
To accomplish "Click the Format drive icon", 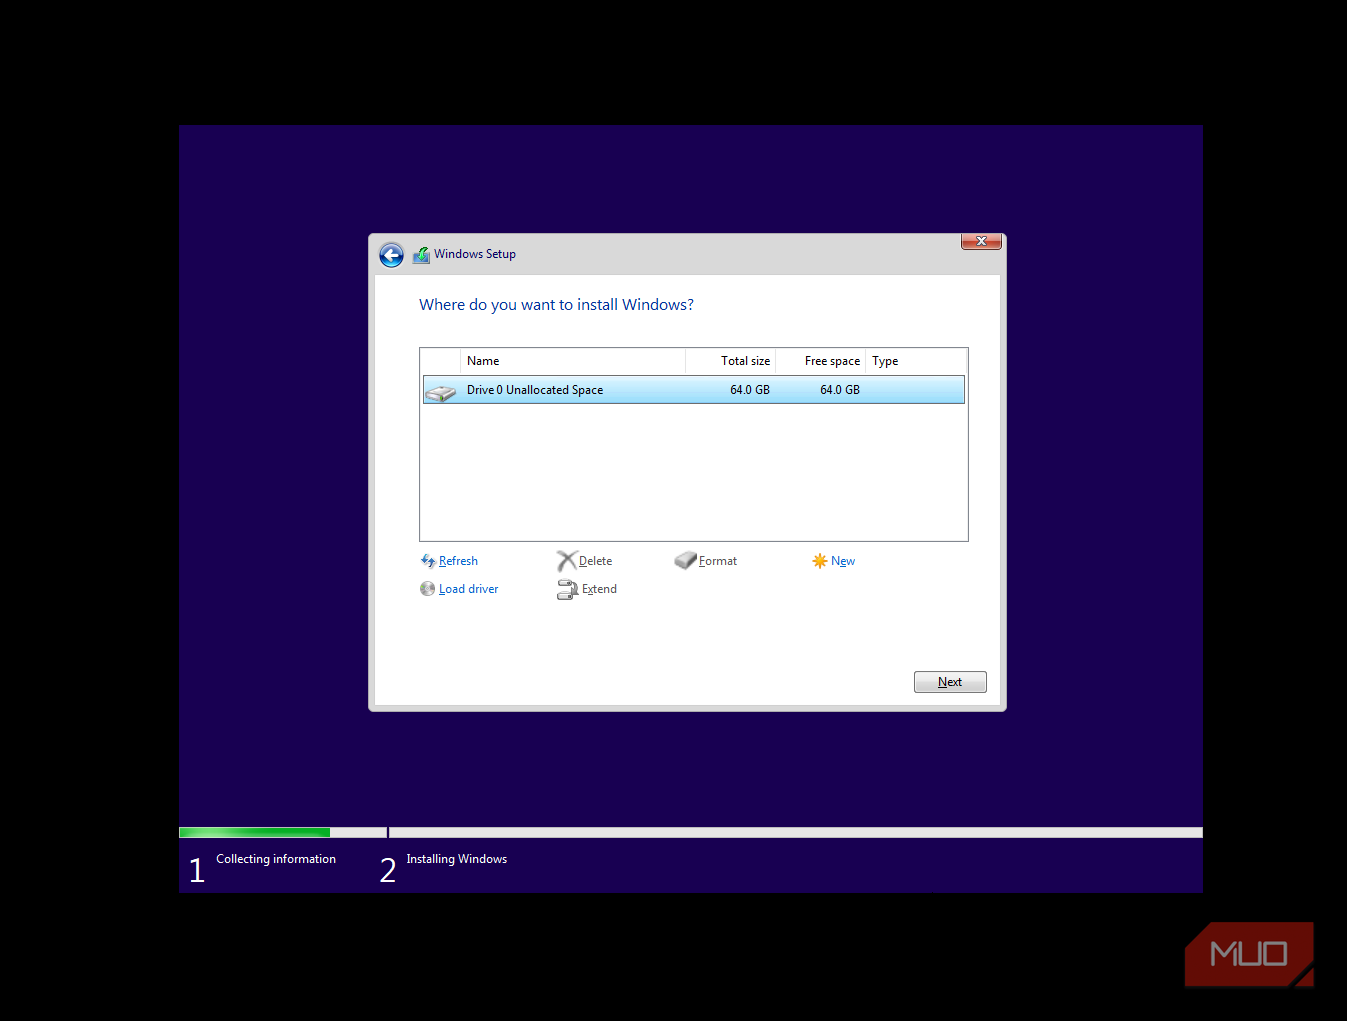I will [x=685, y=560].
